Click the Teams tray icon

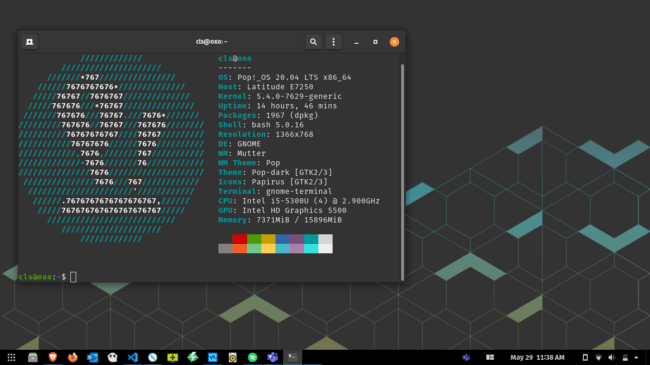tap(466, 357)
